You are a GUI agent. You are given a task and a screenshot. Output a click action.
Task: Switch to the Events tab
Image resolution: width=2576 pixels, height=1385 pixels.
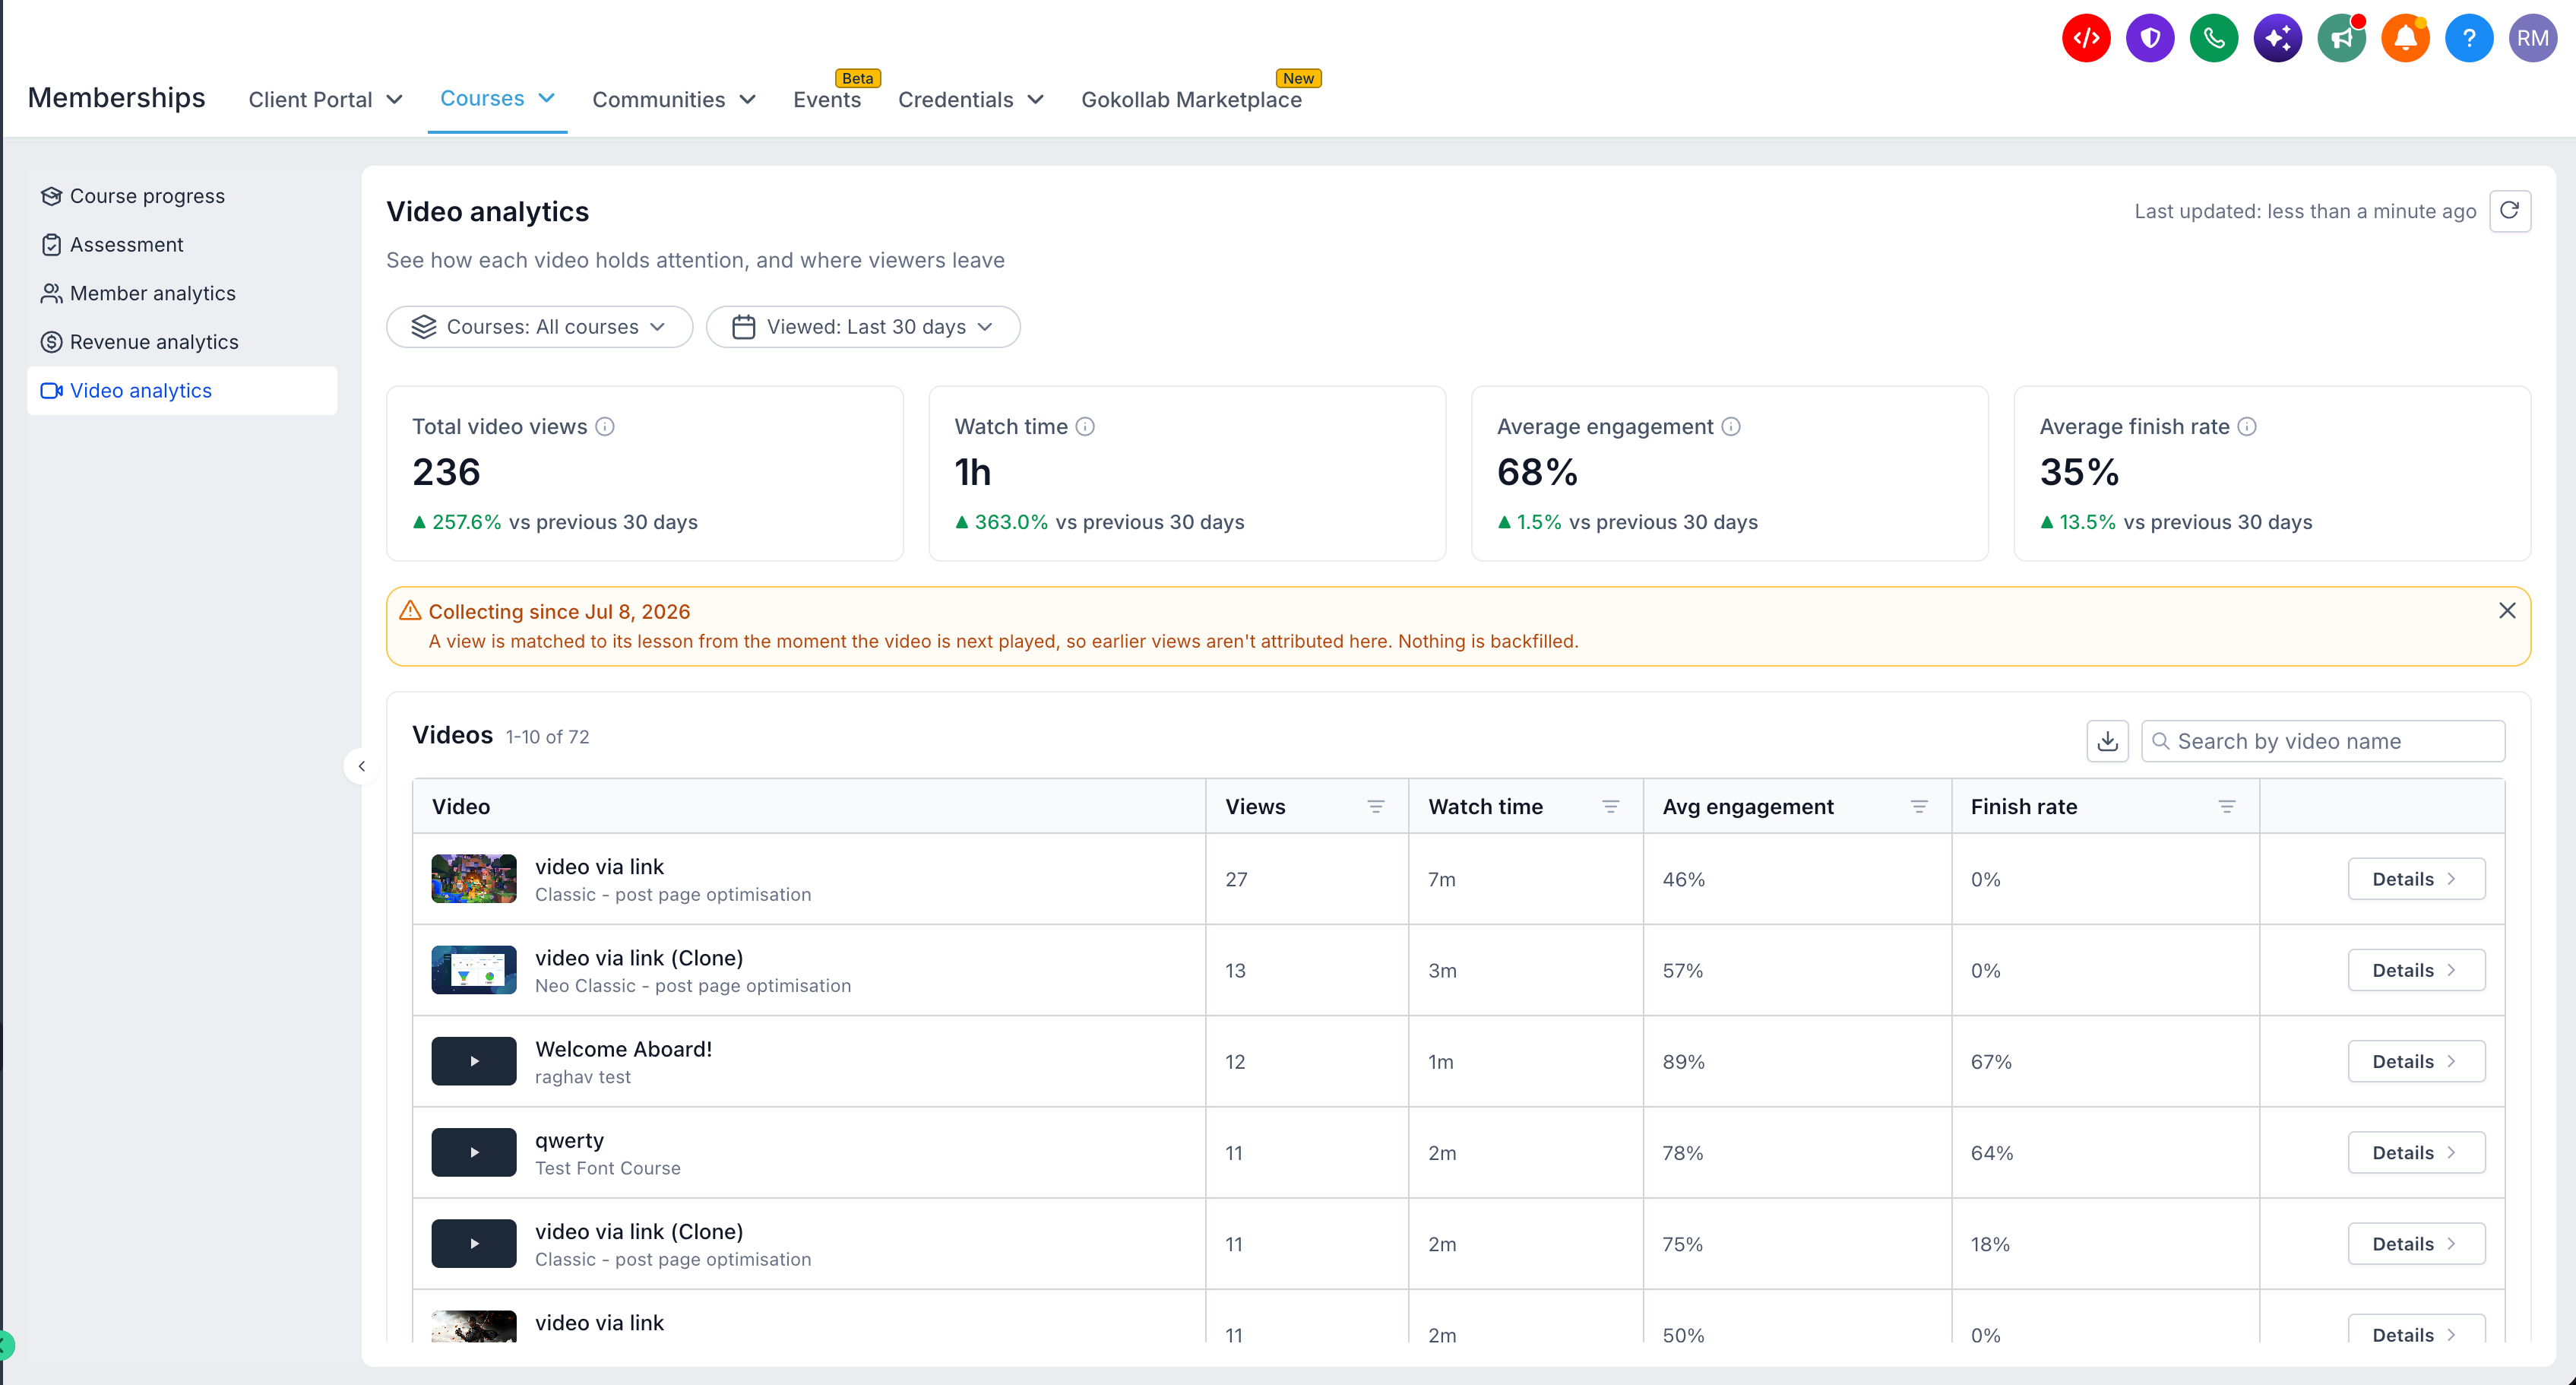(x=827, y=100)
